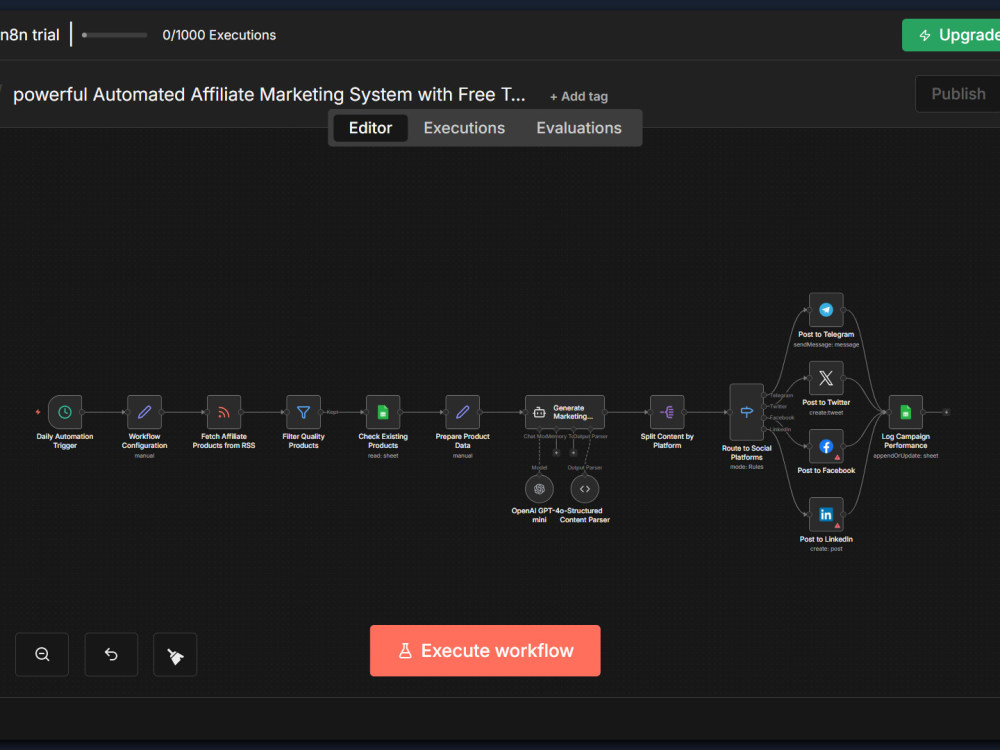Open the Generate Marketing agent node

565,412
